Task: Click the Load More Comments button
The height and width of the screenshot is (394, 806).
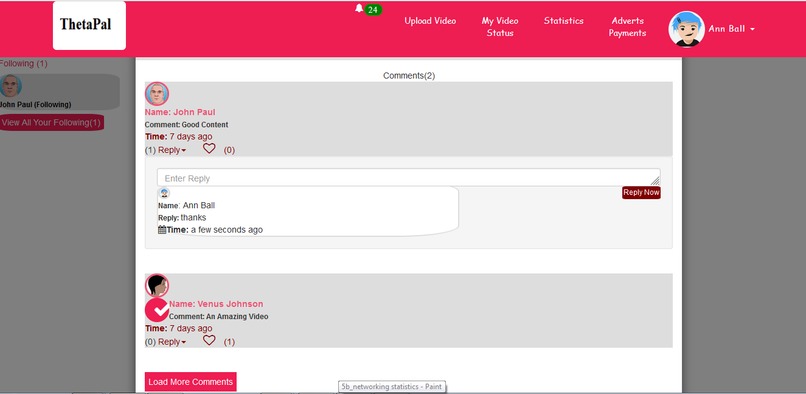Action: pyautogui.click(x=191, y=382)
